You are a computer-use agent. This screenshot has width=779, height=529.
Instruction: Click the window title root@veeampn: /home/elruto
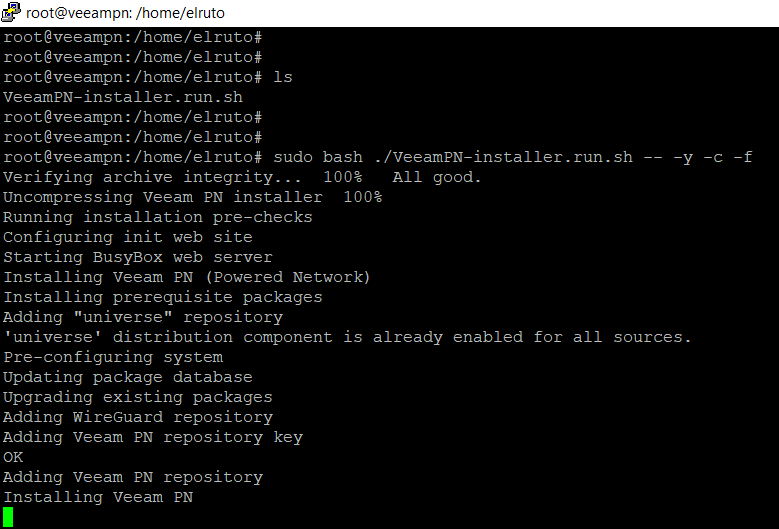tap(127, 13)
